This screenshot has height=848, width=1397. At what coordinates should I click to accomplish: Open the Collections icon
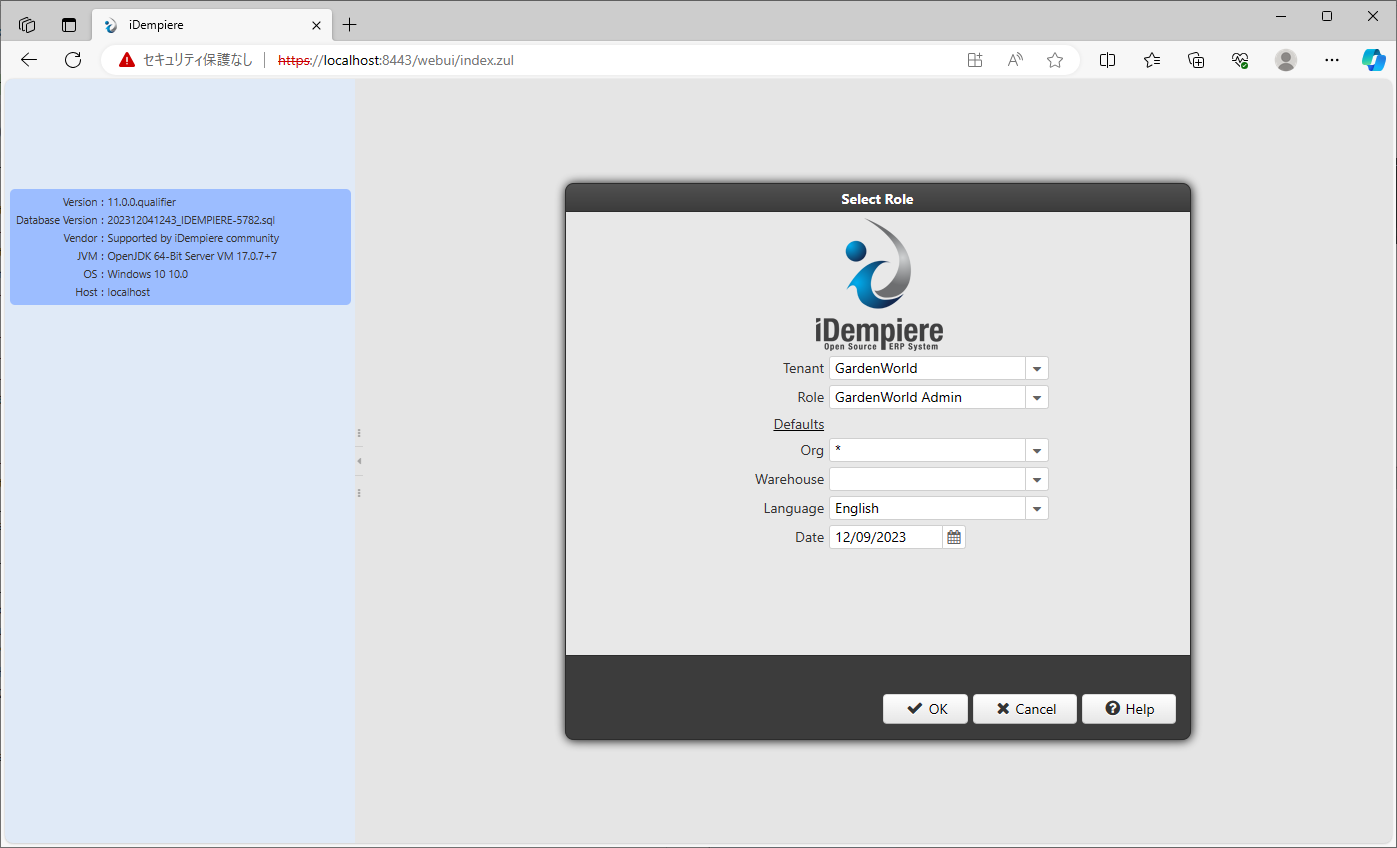[1196, 60]
